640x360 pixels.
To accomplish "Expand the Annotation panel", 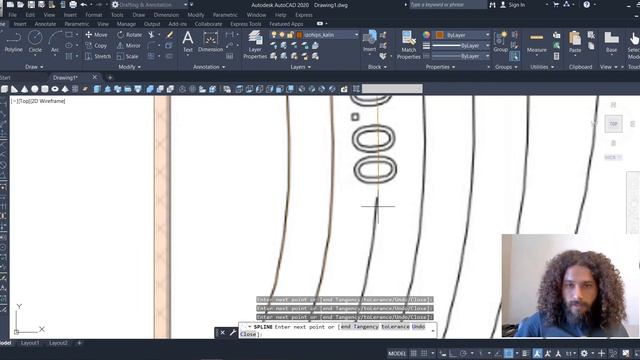I will point(210,67).
